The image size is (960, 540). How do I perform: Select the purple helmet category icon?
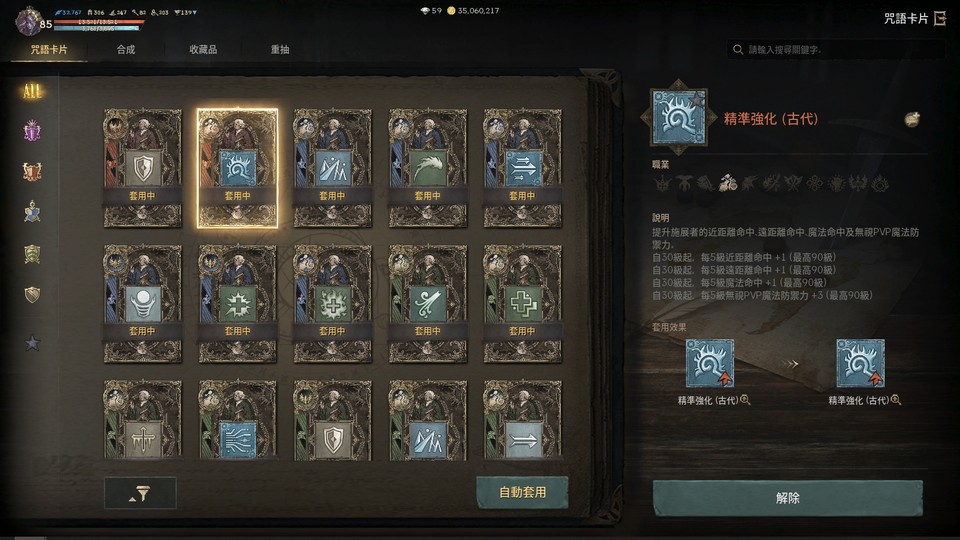point(32,131)
